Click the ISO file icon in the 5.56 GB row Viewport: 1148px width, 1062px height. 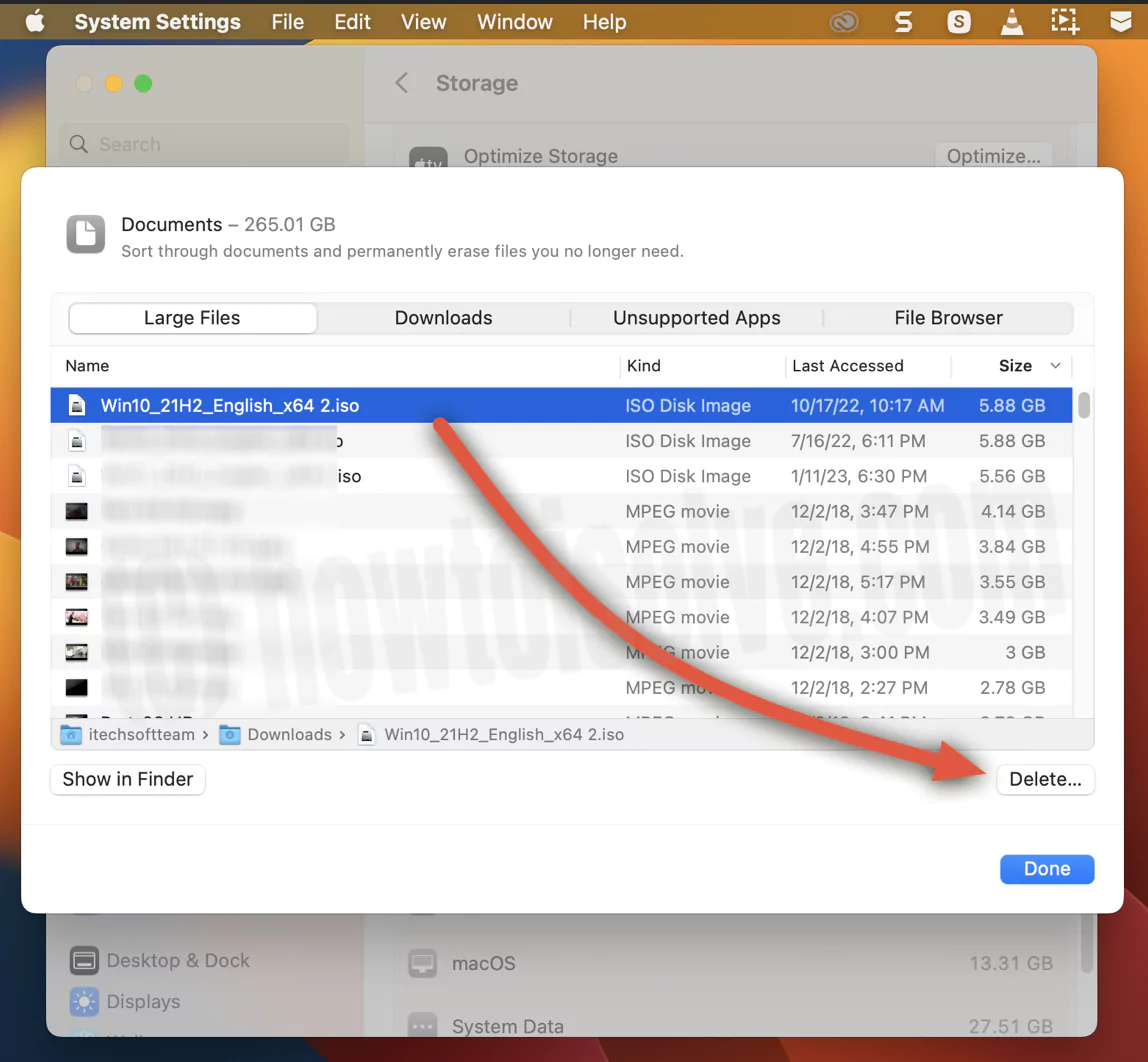coord(77,476)
